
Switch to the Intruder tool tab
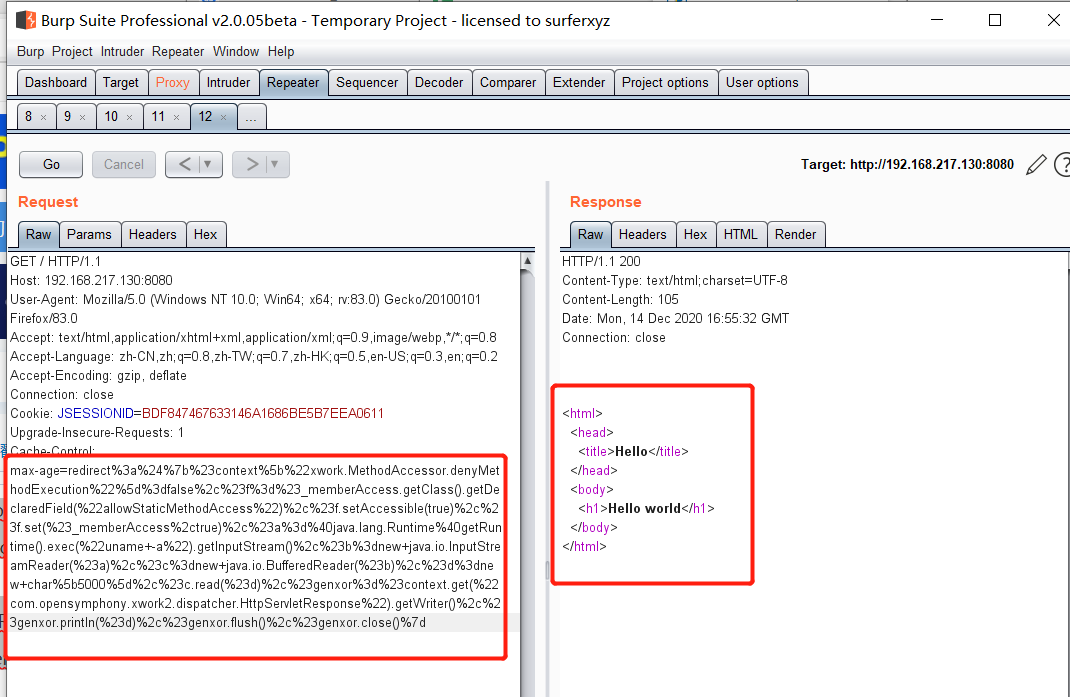point(229,83)
